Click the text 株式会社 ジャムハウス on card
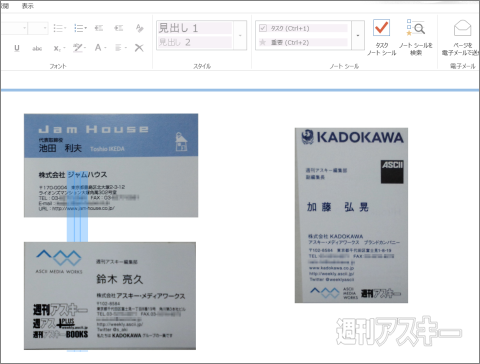 pos(73,175)
